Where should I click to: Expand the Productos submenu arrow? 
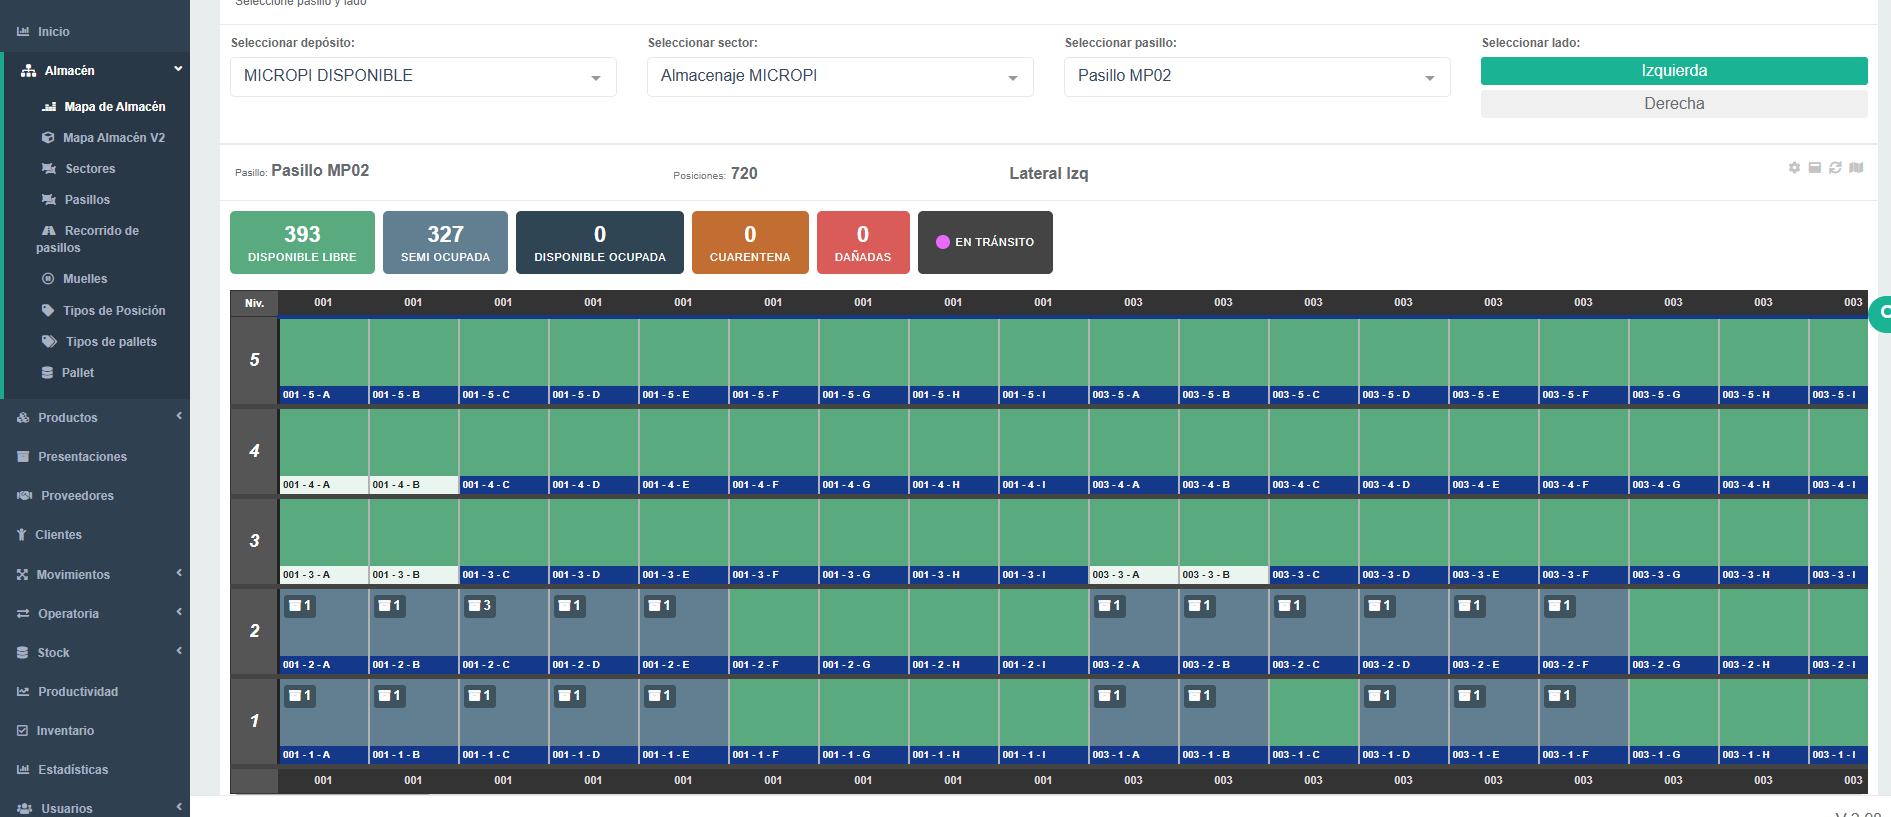pyautogui.click(x=179, y=416)
